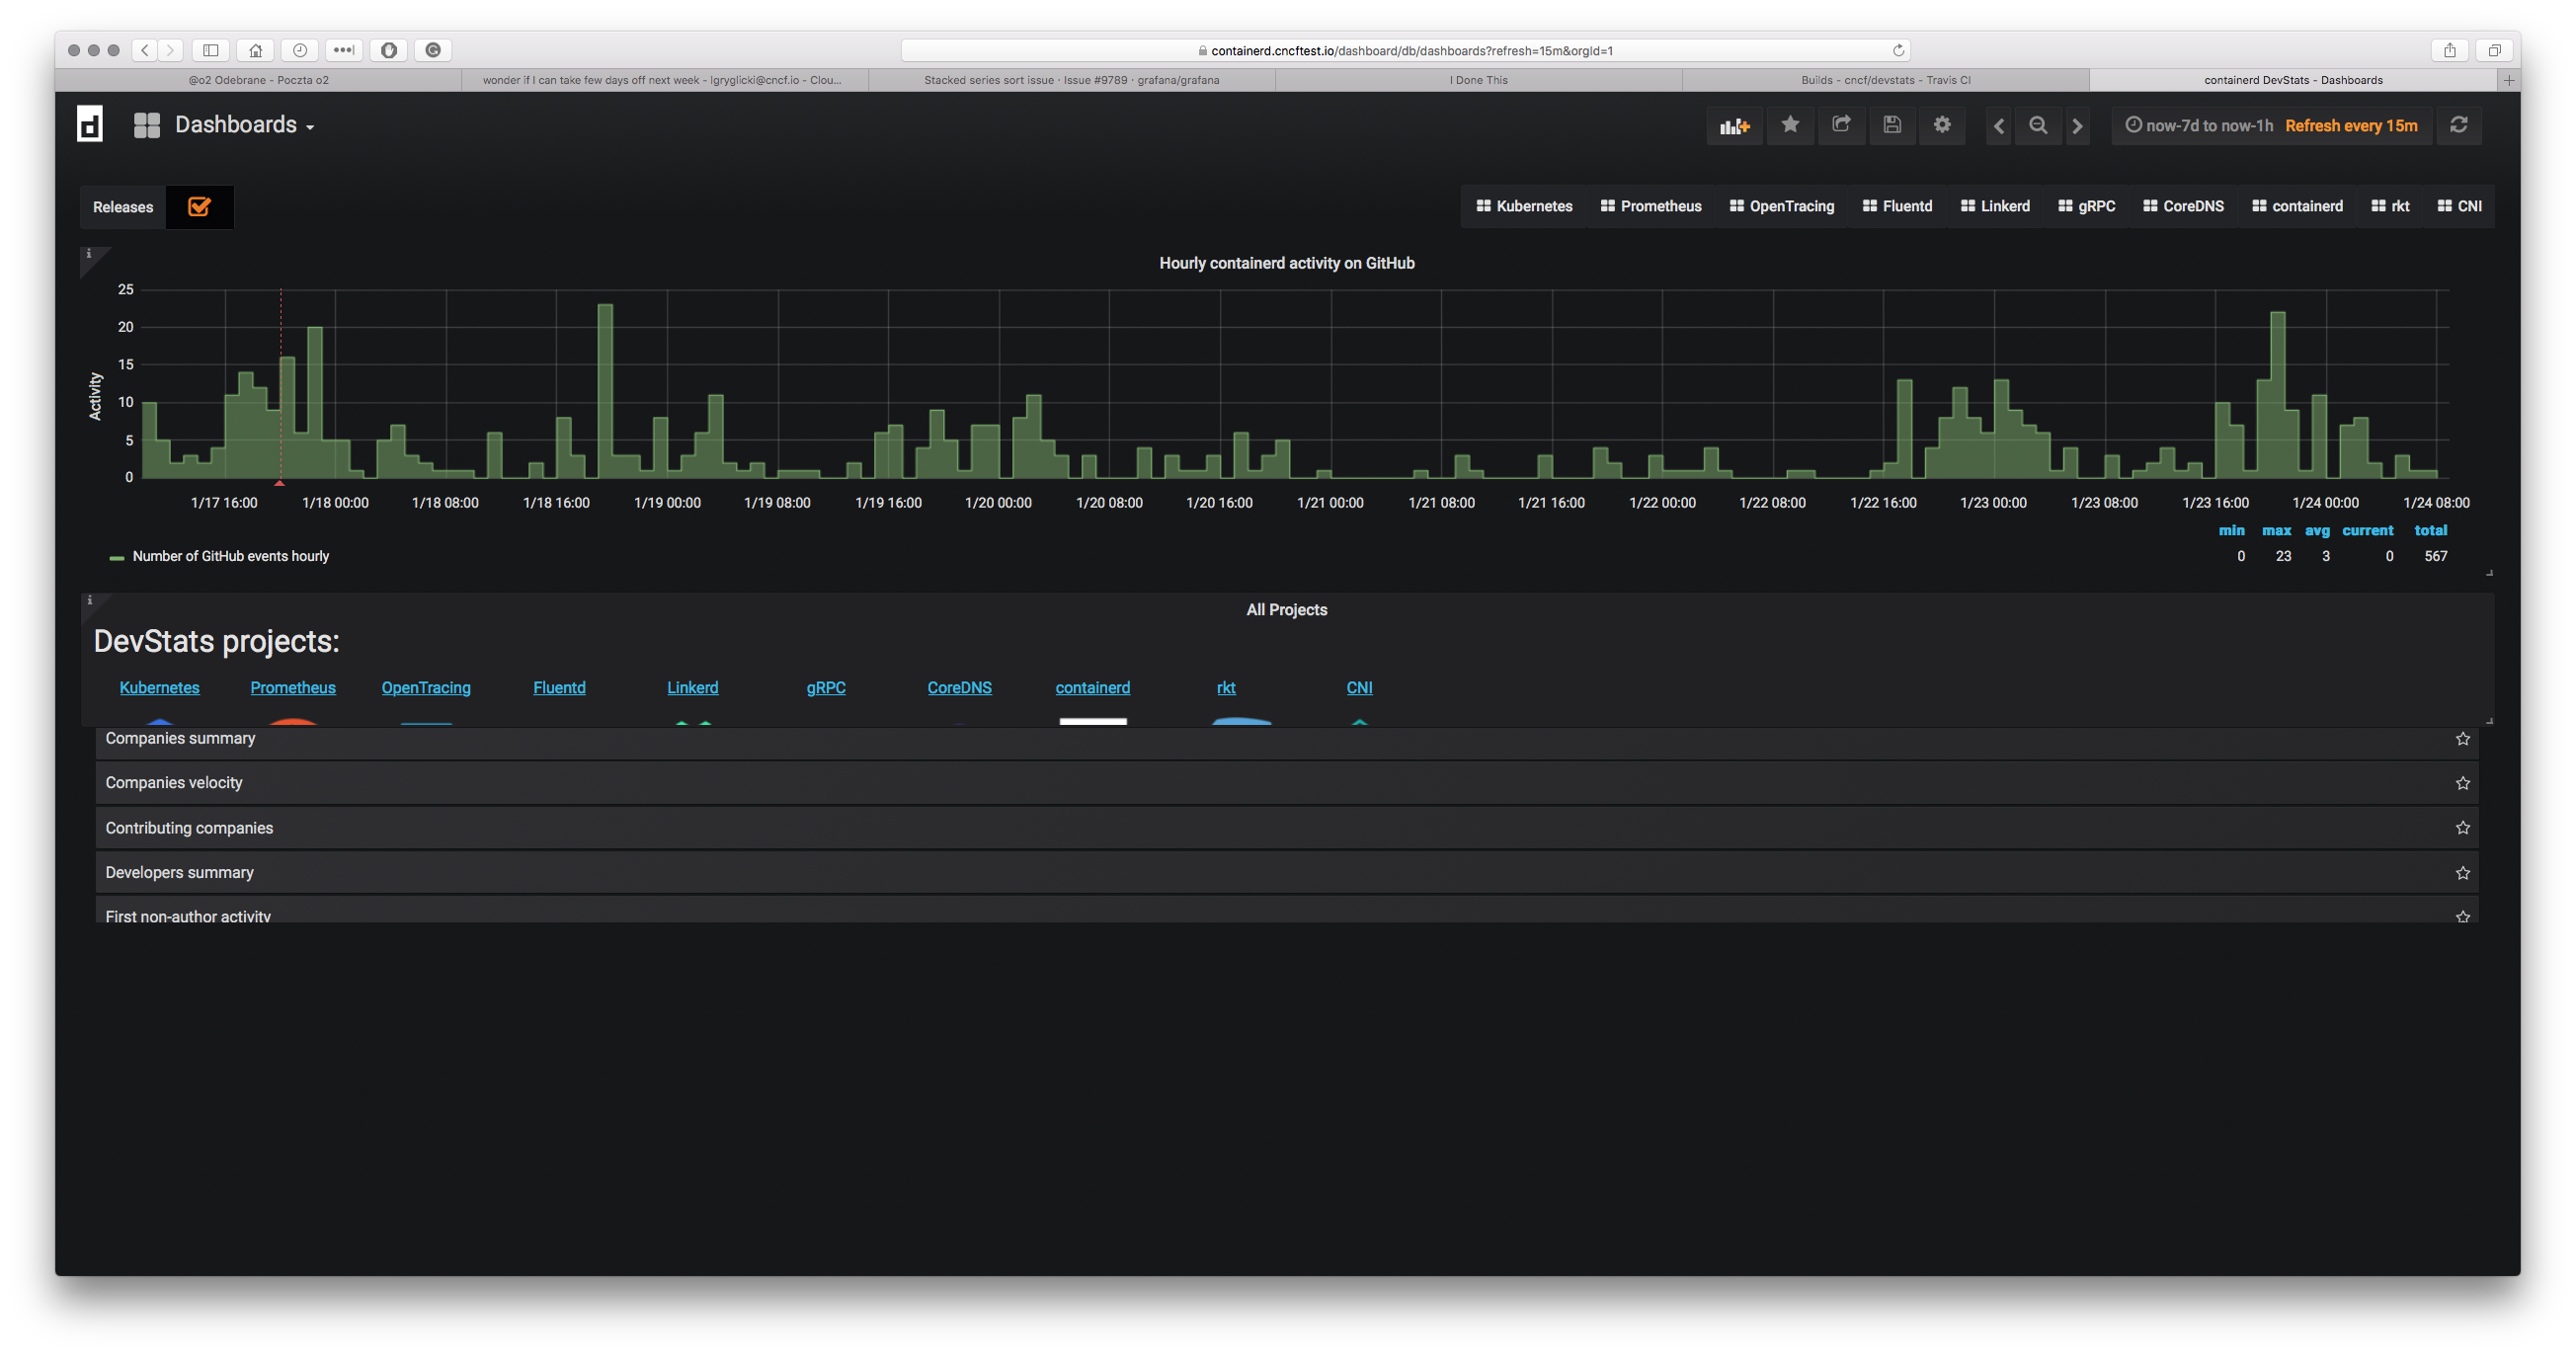Star the dashboard using the favorite icon
2576x1355 pixels.
tap(1791, 125)
